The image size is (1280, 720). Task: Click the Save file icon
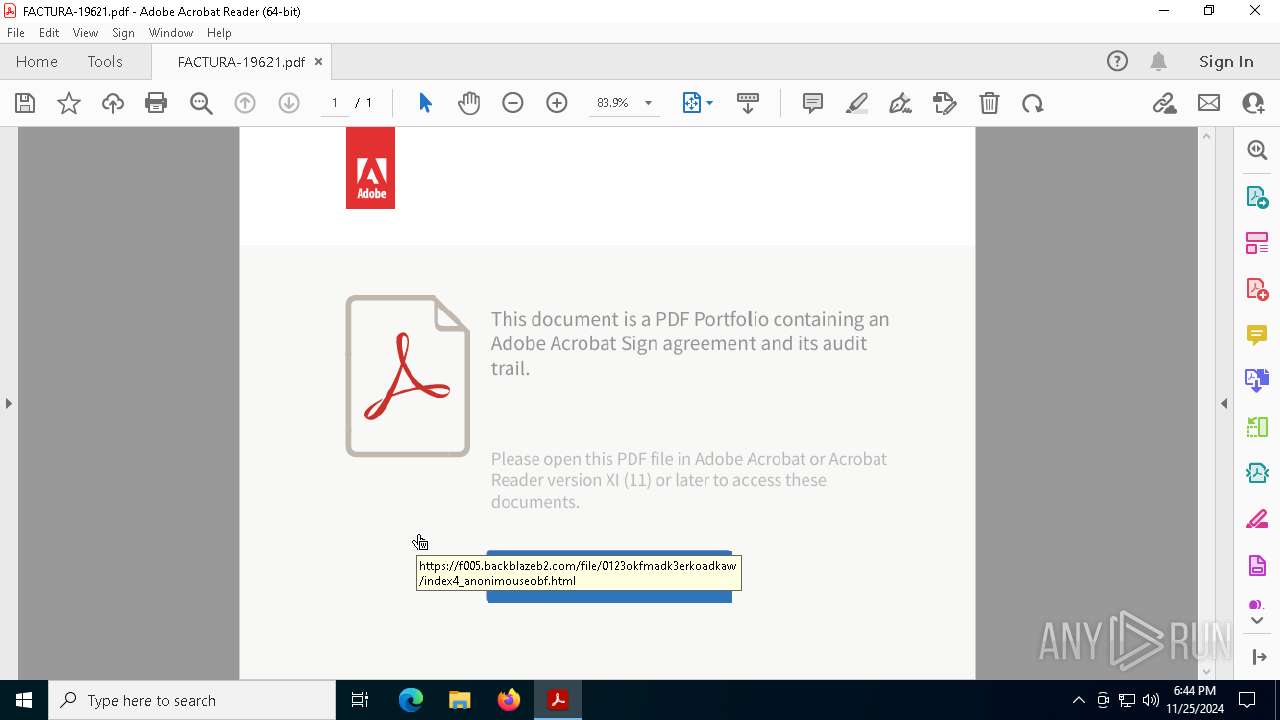click(25, 103)
